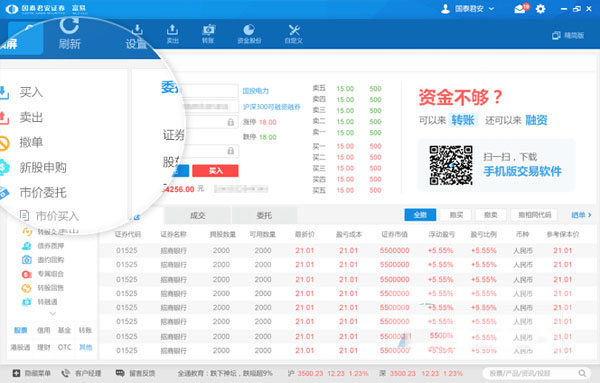
Task: Open the settings gear in the title bar
Action: [x=540, y=8]
